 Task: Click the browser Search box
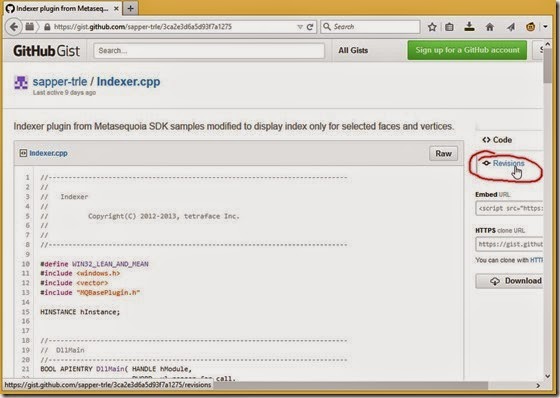pos(370,27)
